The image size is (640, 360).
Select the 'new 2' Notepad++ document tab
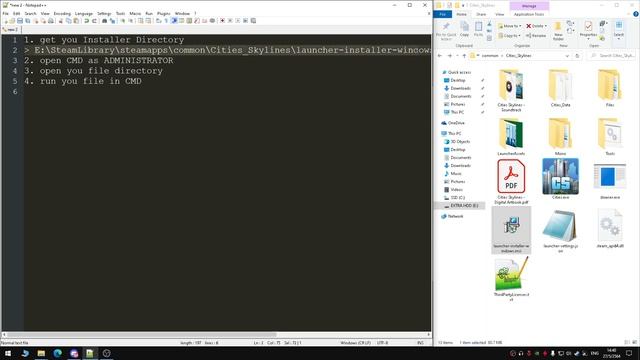pyautogui.click(x=11, y=29)
